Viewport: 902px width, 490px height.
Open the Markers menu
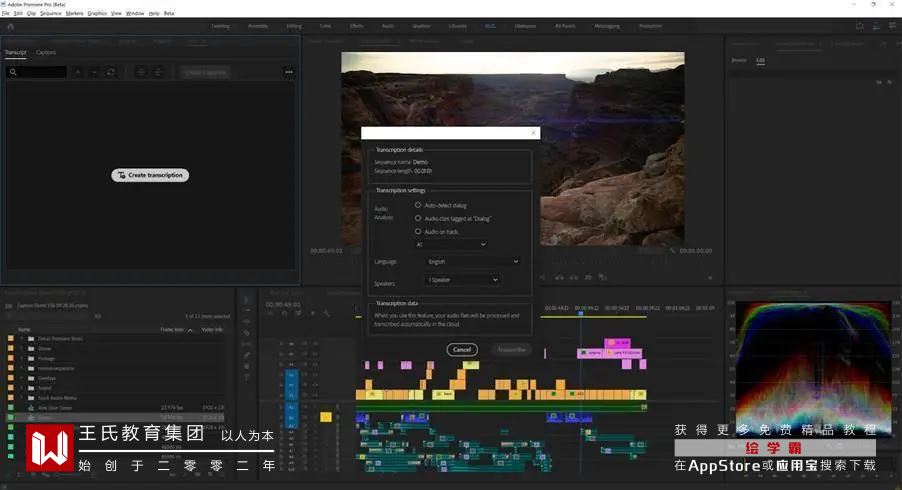(74, 13)
